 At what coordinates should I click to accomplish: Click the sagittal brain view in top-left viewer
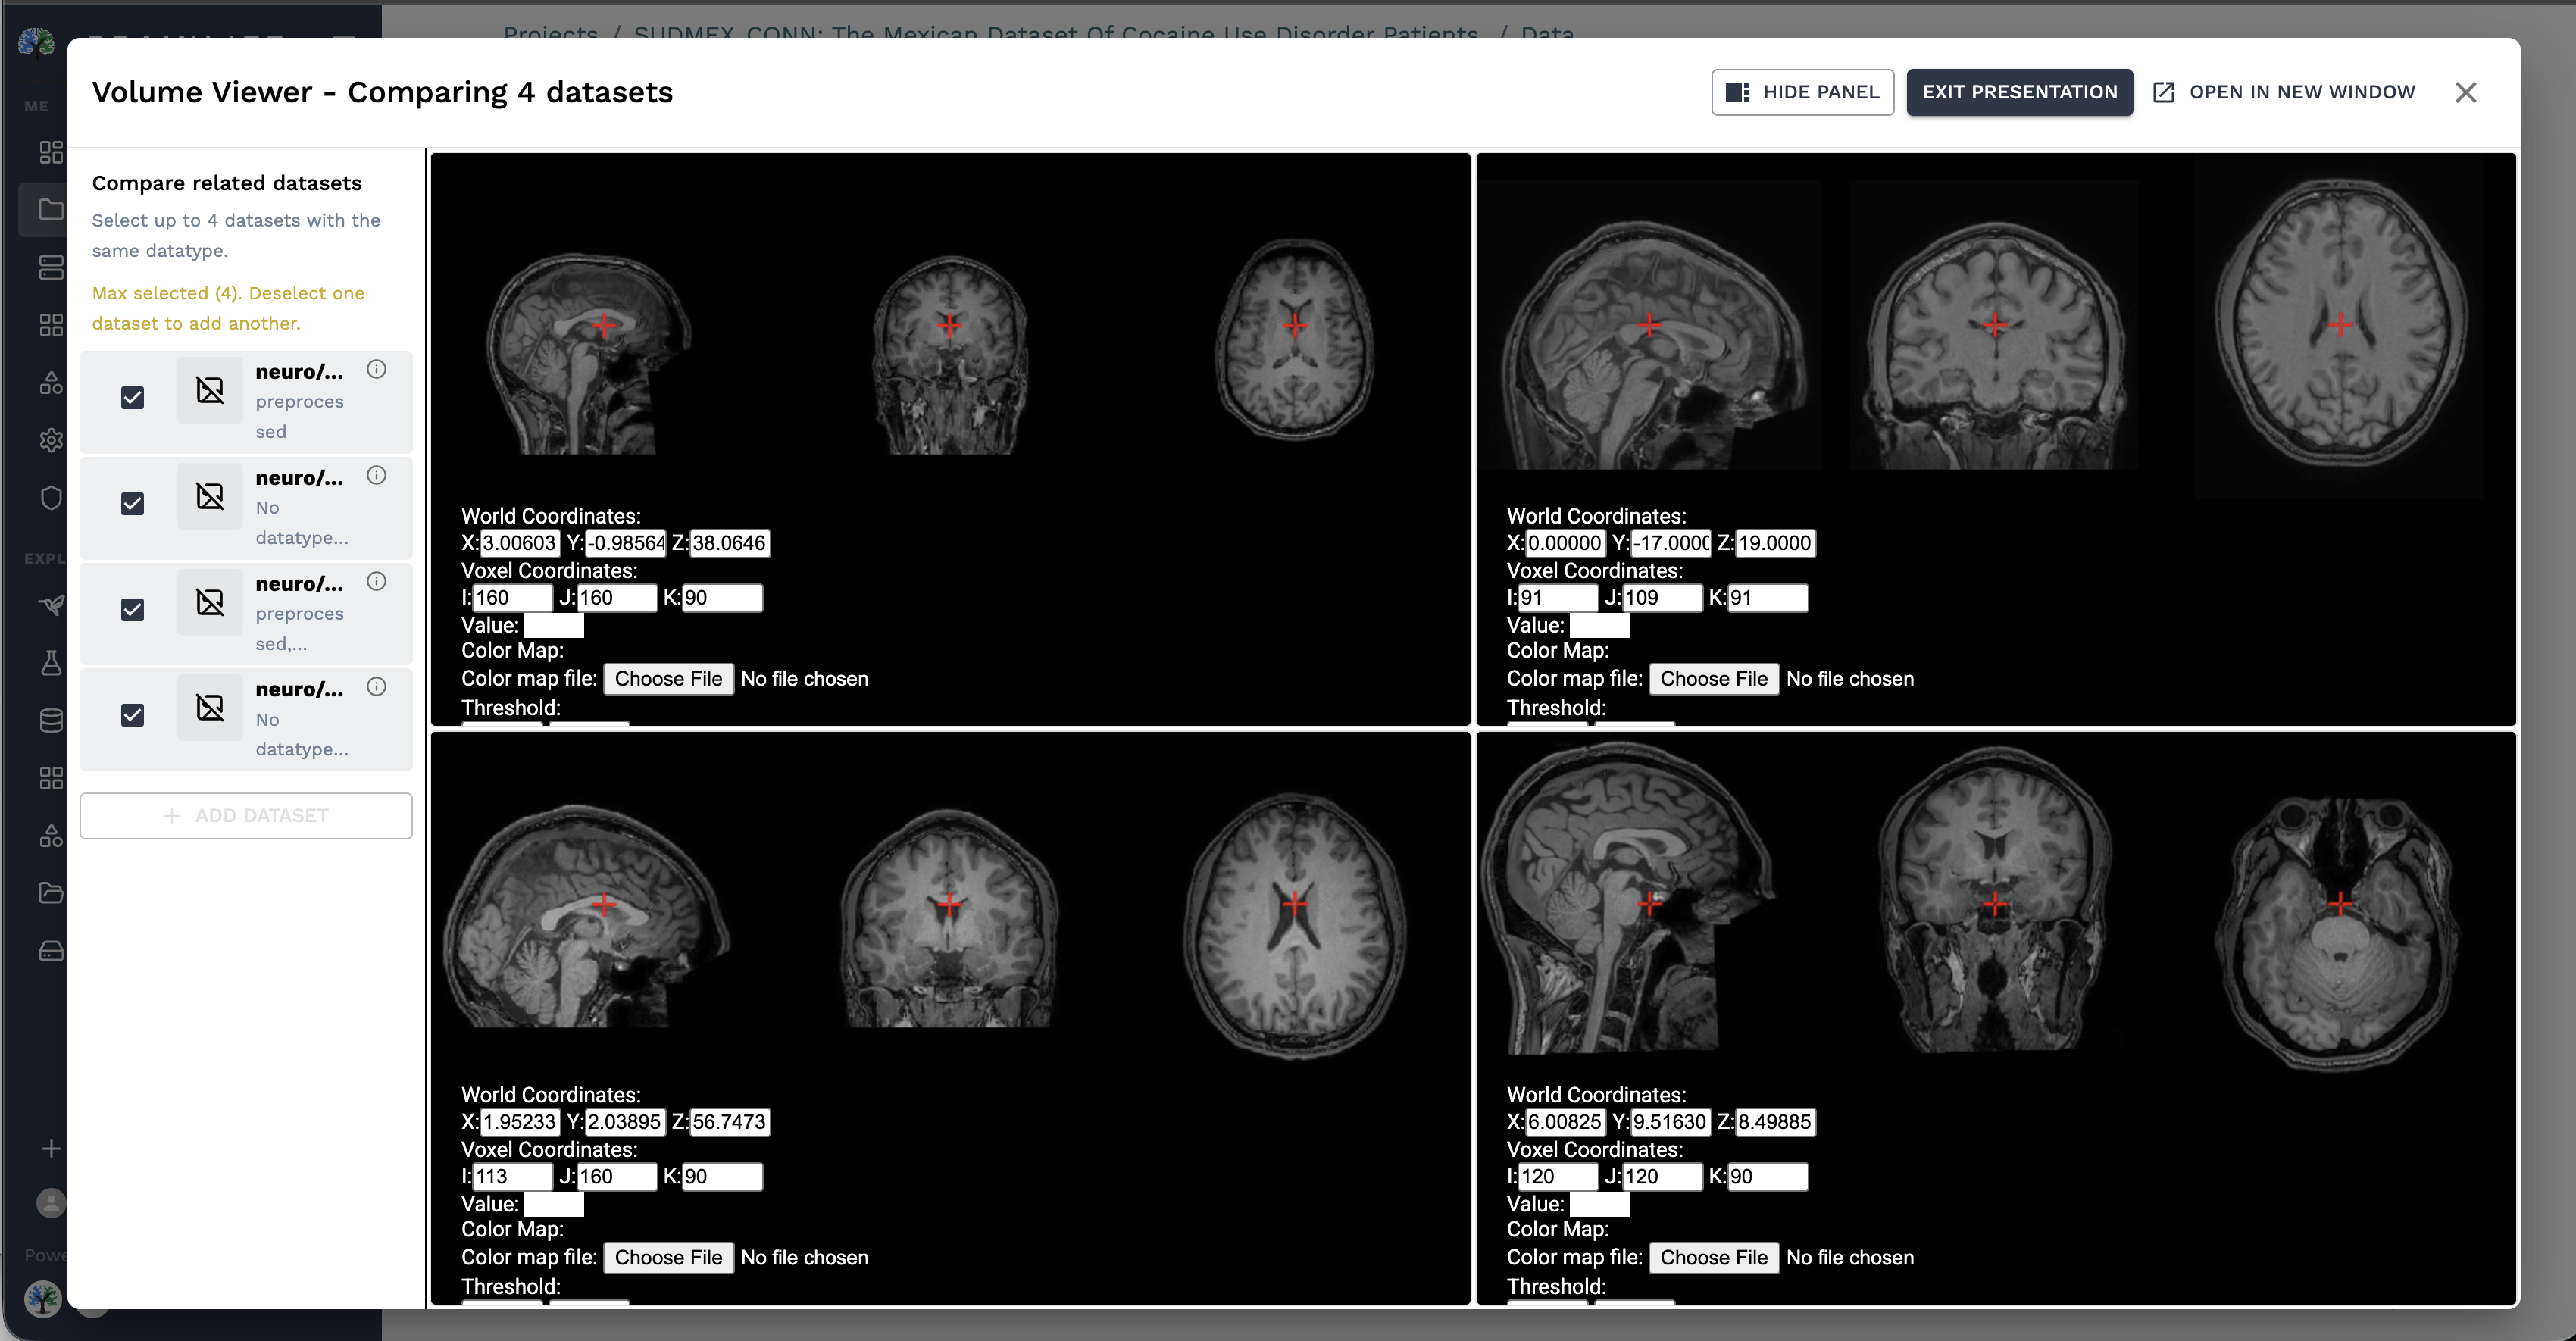pos(589,352)
